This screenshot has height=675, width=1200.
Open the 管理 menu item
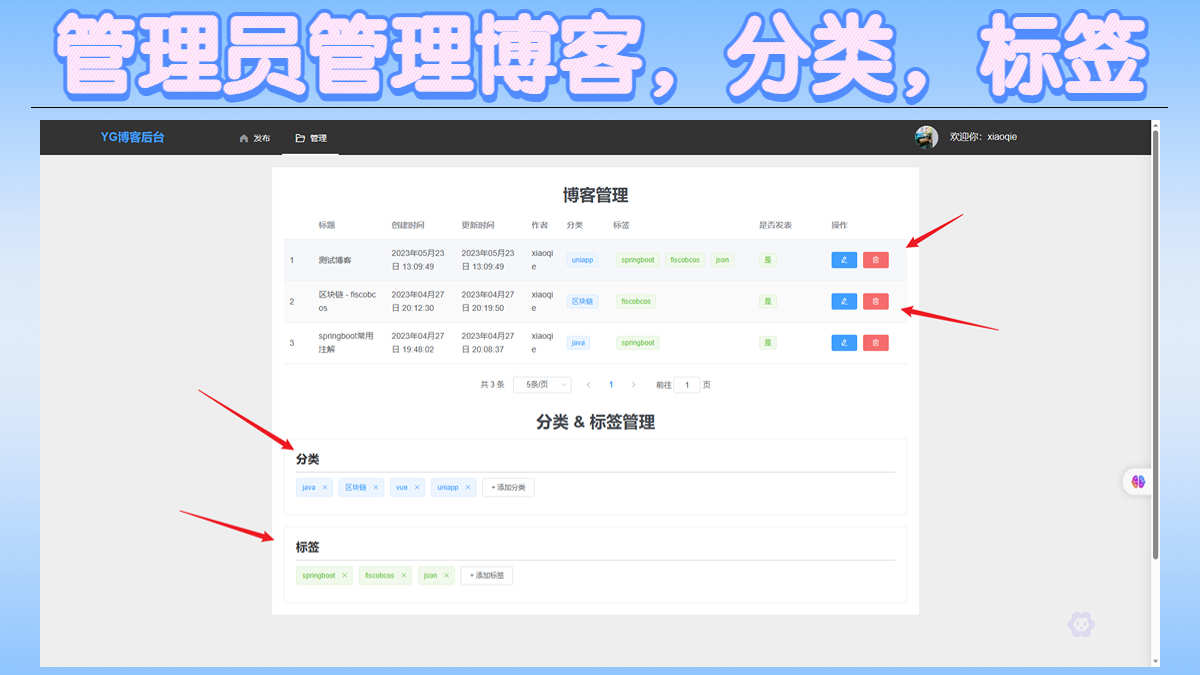coord(311,138)
